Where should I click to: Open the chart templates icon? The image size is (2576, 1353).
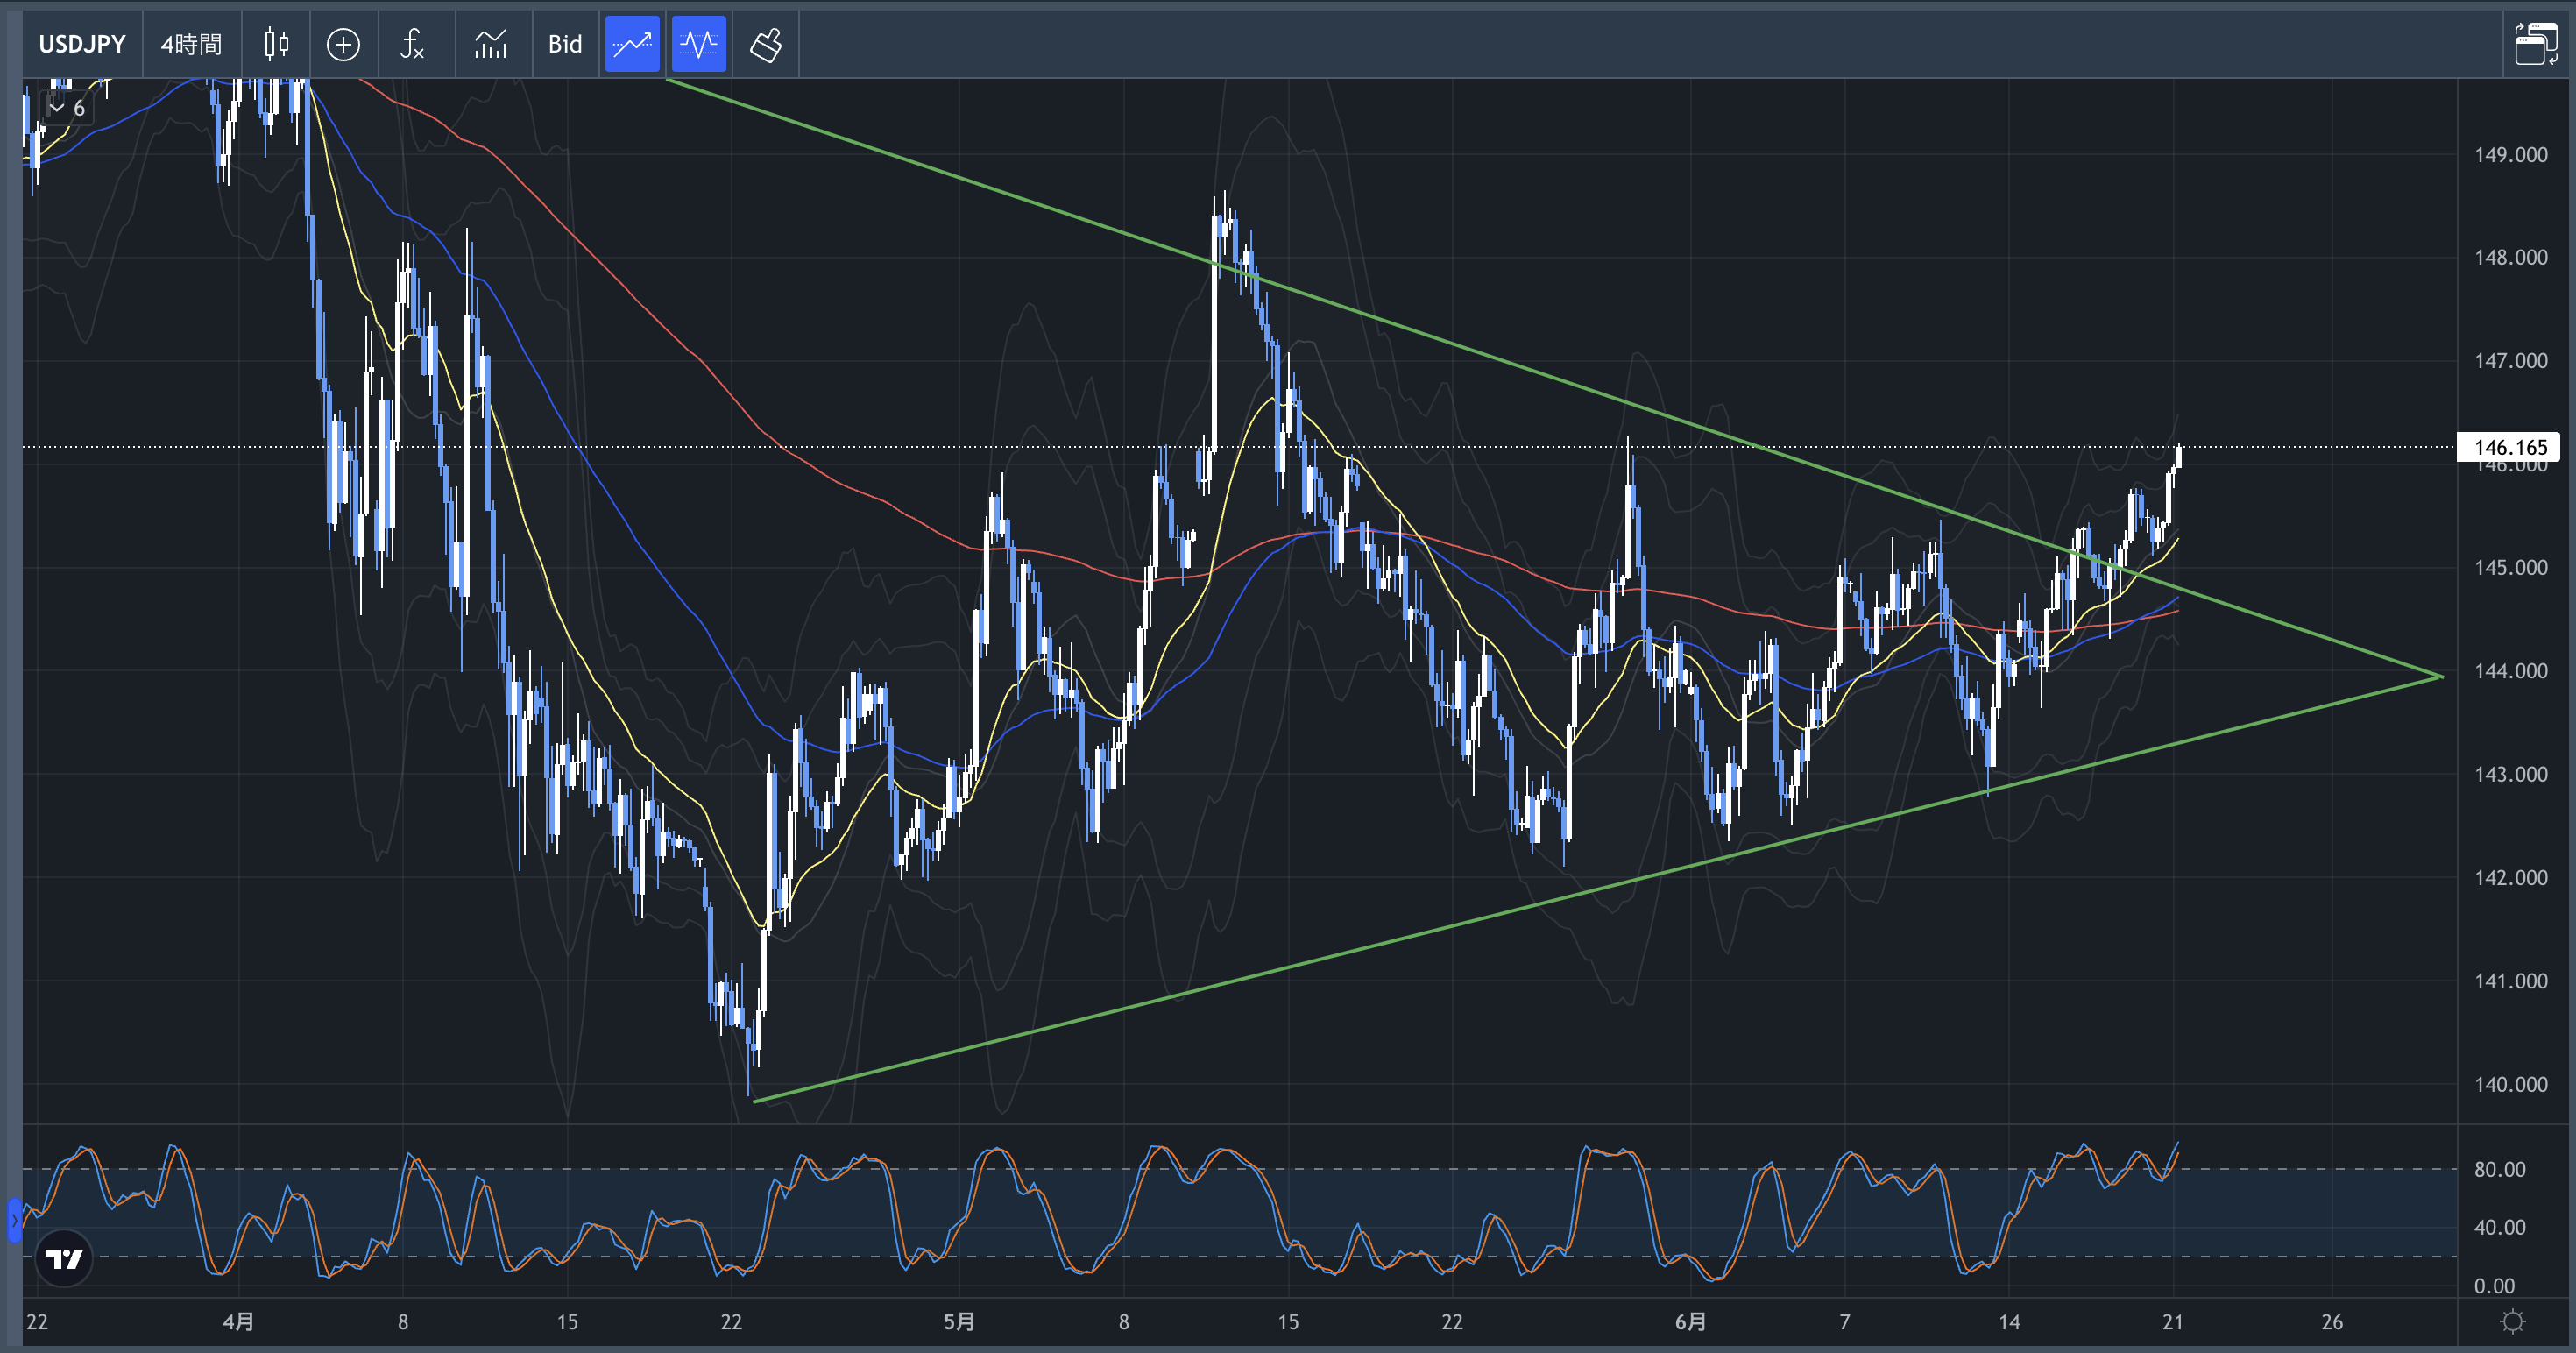click(490, 44)
